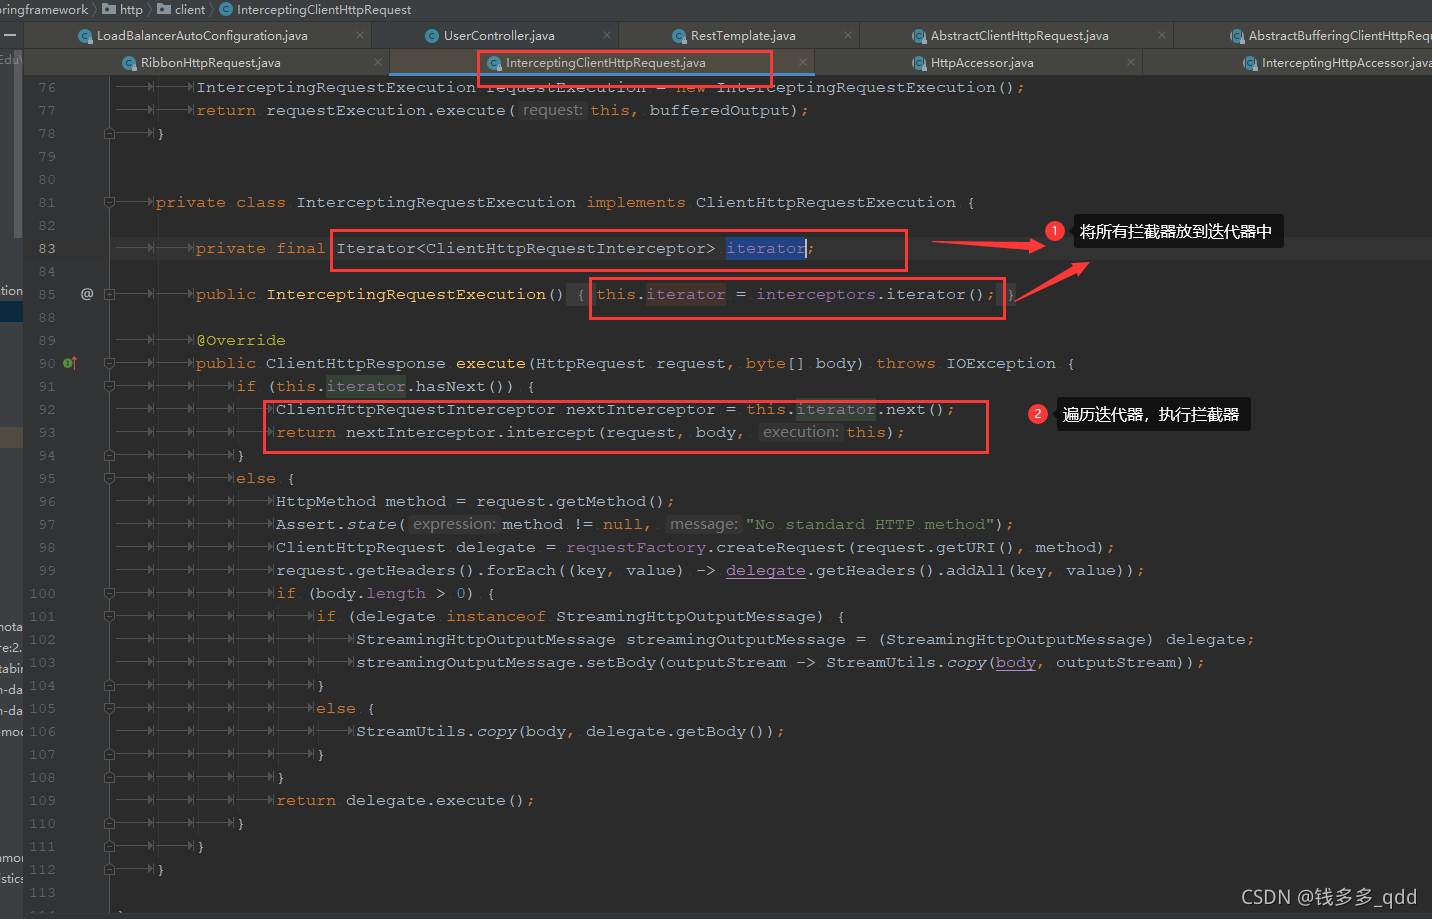
Task: Collapse the body.length if block at line 100
Action: 109,593
